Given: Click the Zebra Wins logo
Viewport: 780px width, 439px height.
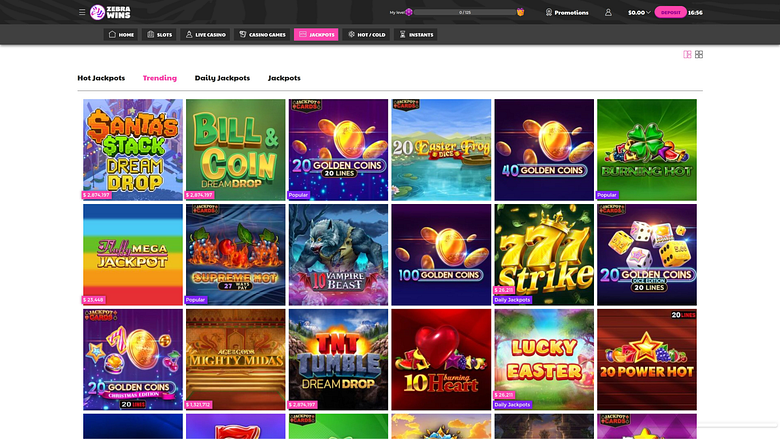Looking at the screenshot, I should (x=110, y=12).
